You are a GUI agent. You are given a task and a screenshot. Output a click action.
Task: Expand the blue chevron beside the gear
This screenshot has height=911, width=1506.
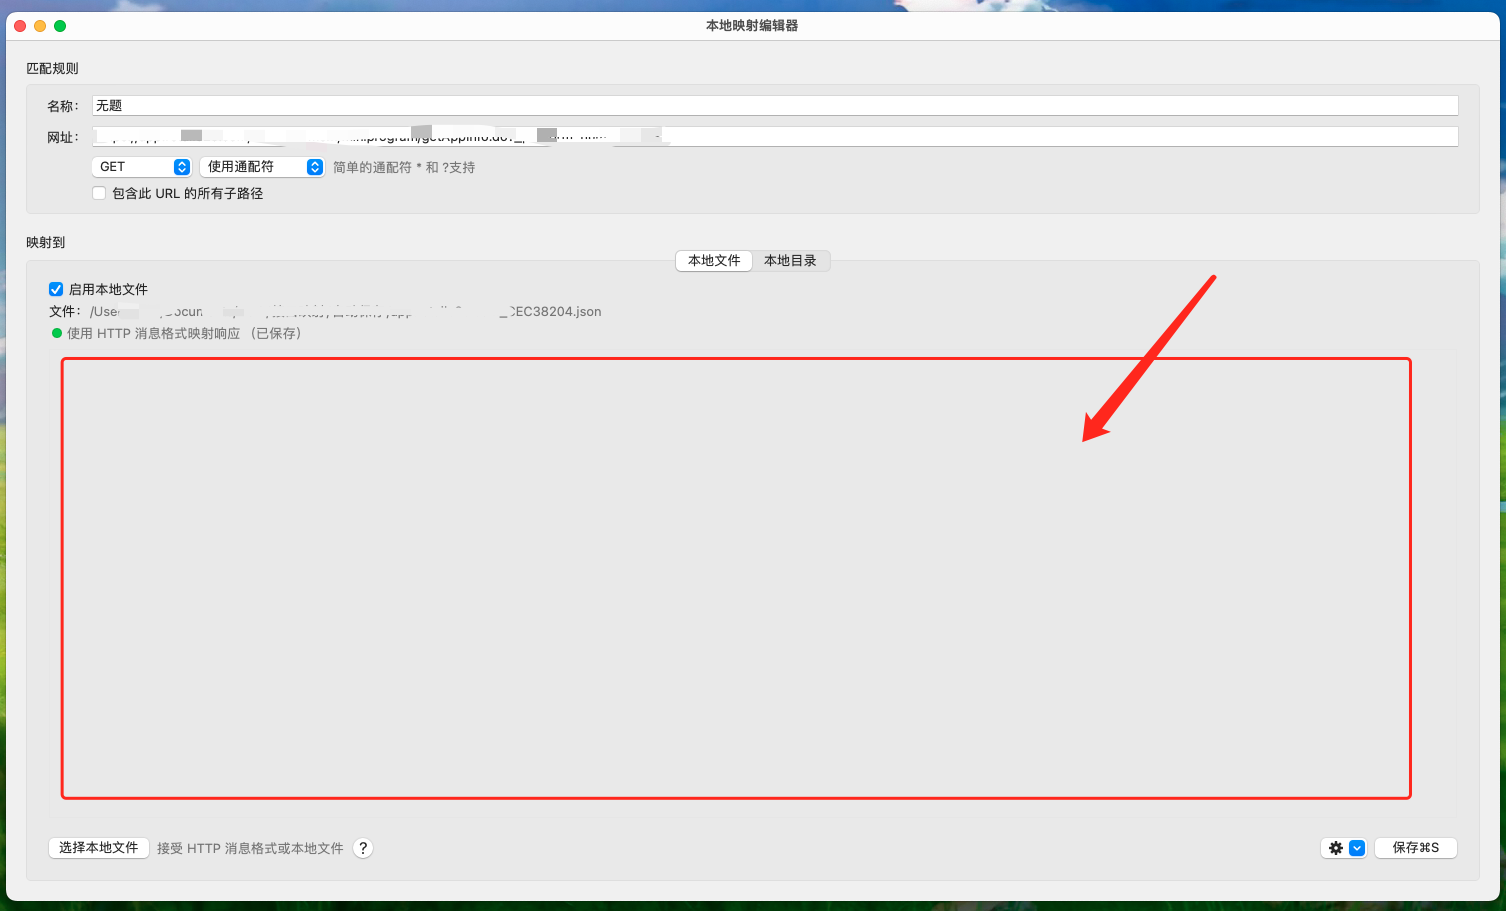pos(1355,847)
